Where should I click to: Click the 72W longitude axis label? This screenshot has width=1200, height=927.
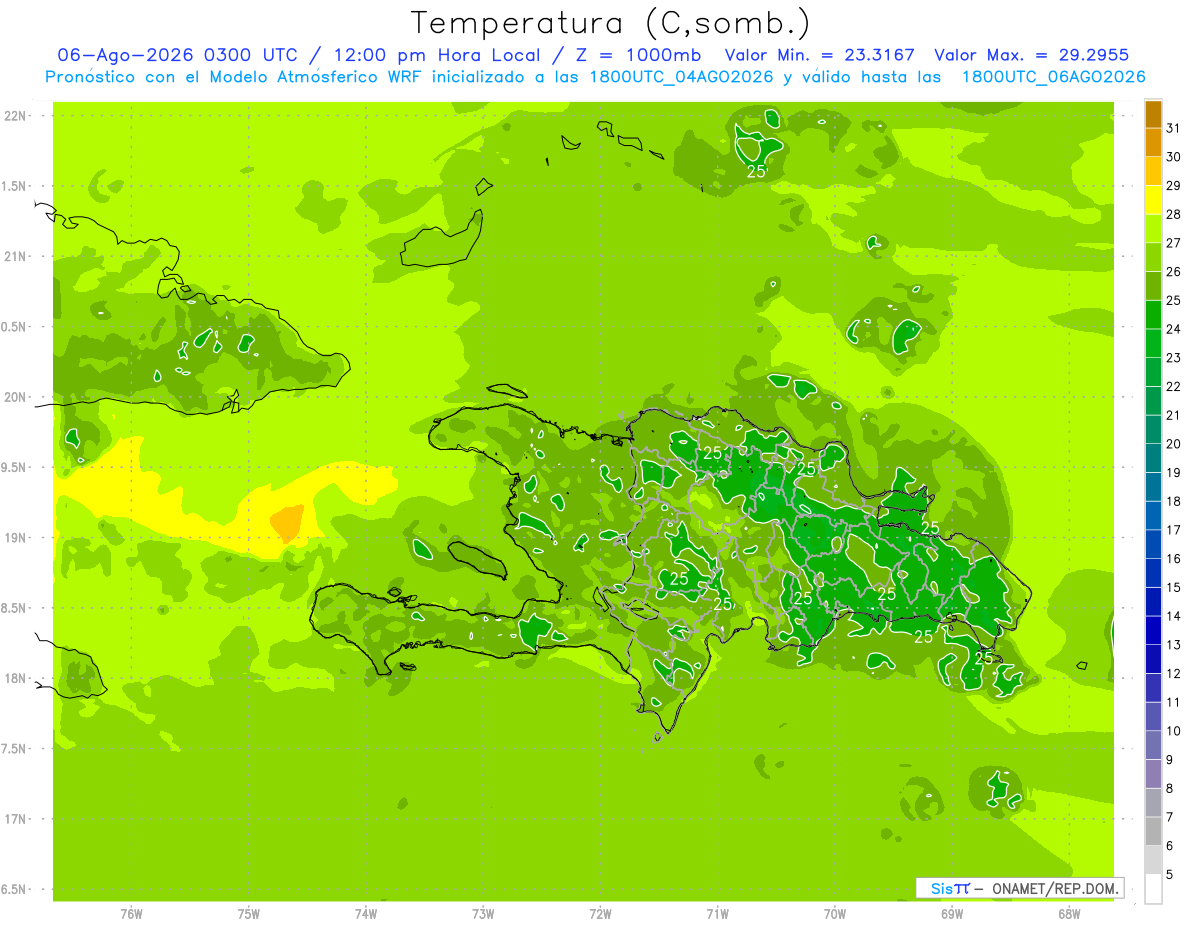(600, 913)
